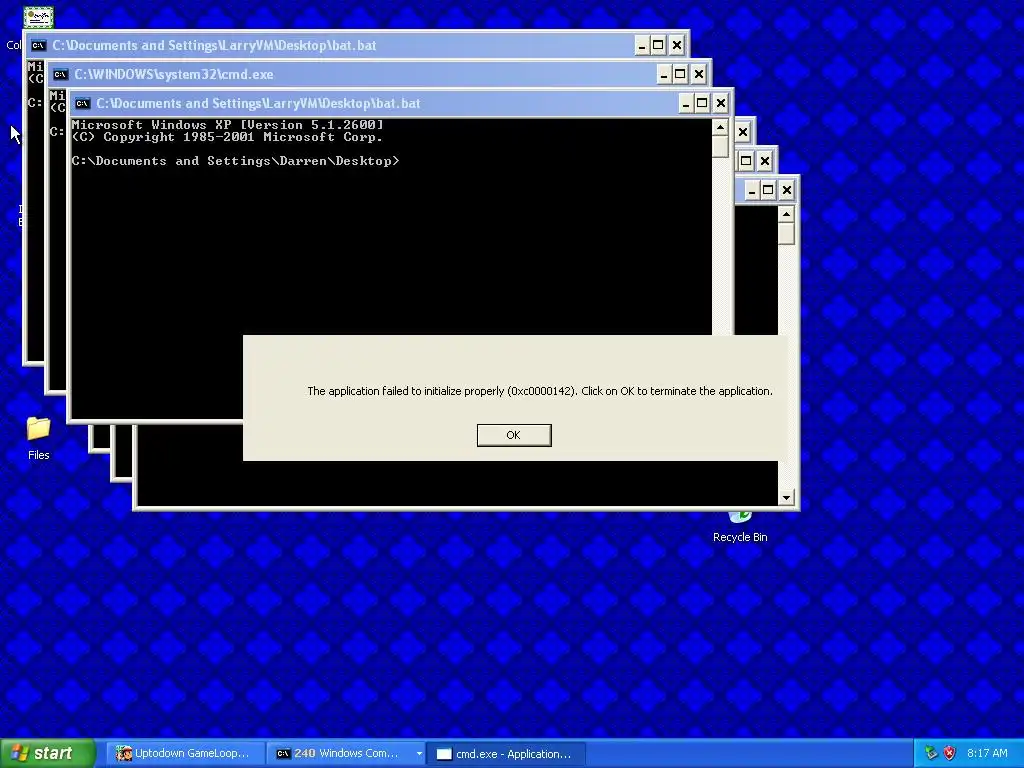Click the red security shield tray icon
The image size is (1024, 768).
coord(950,753)
